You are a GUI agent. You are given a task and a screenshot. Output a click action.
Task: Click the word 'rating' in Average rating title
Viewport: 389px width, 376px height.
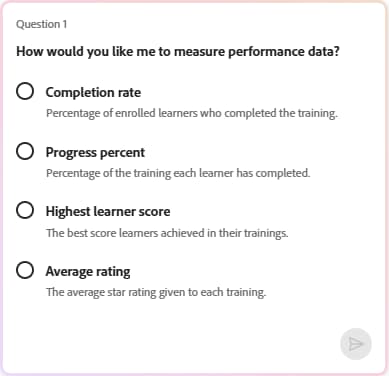(x=113, y=272)
